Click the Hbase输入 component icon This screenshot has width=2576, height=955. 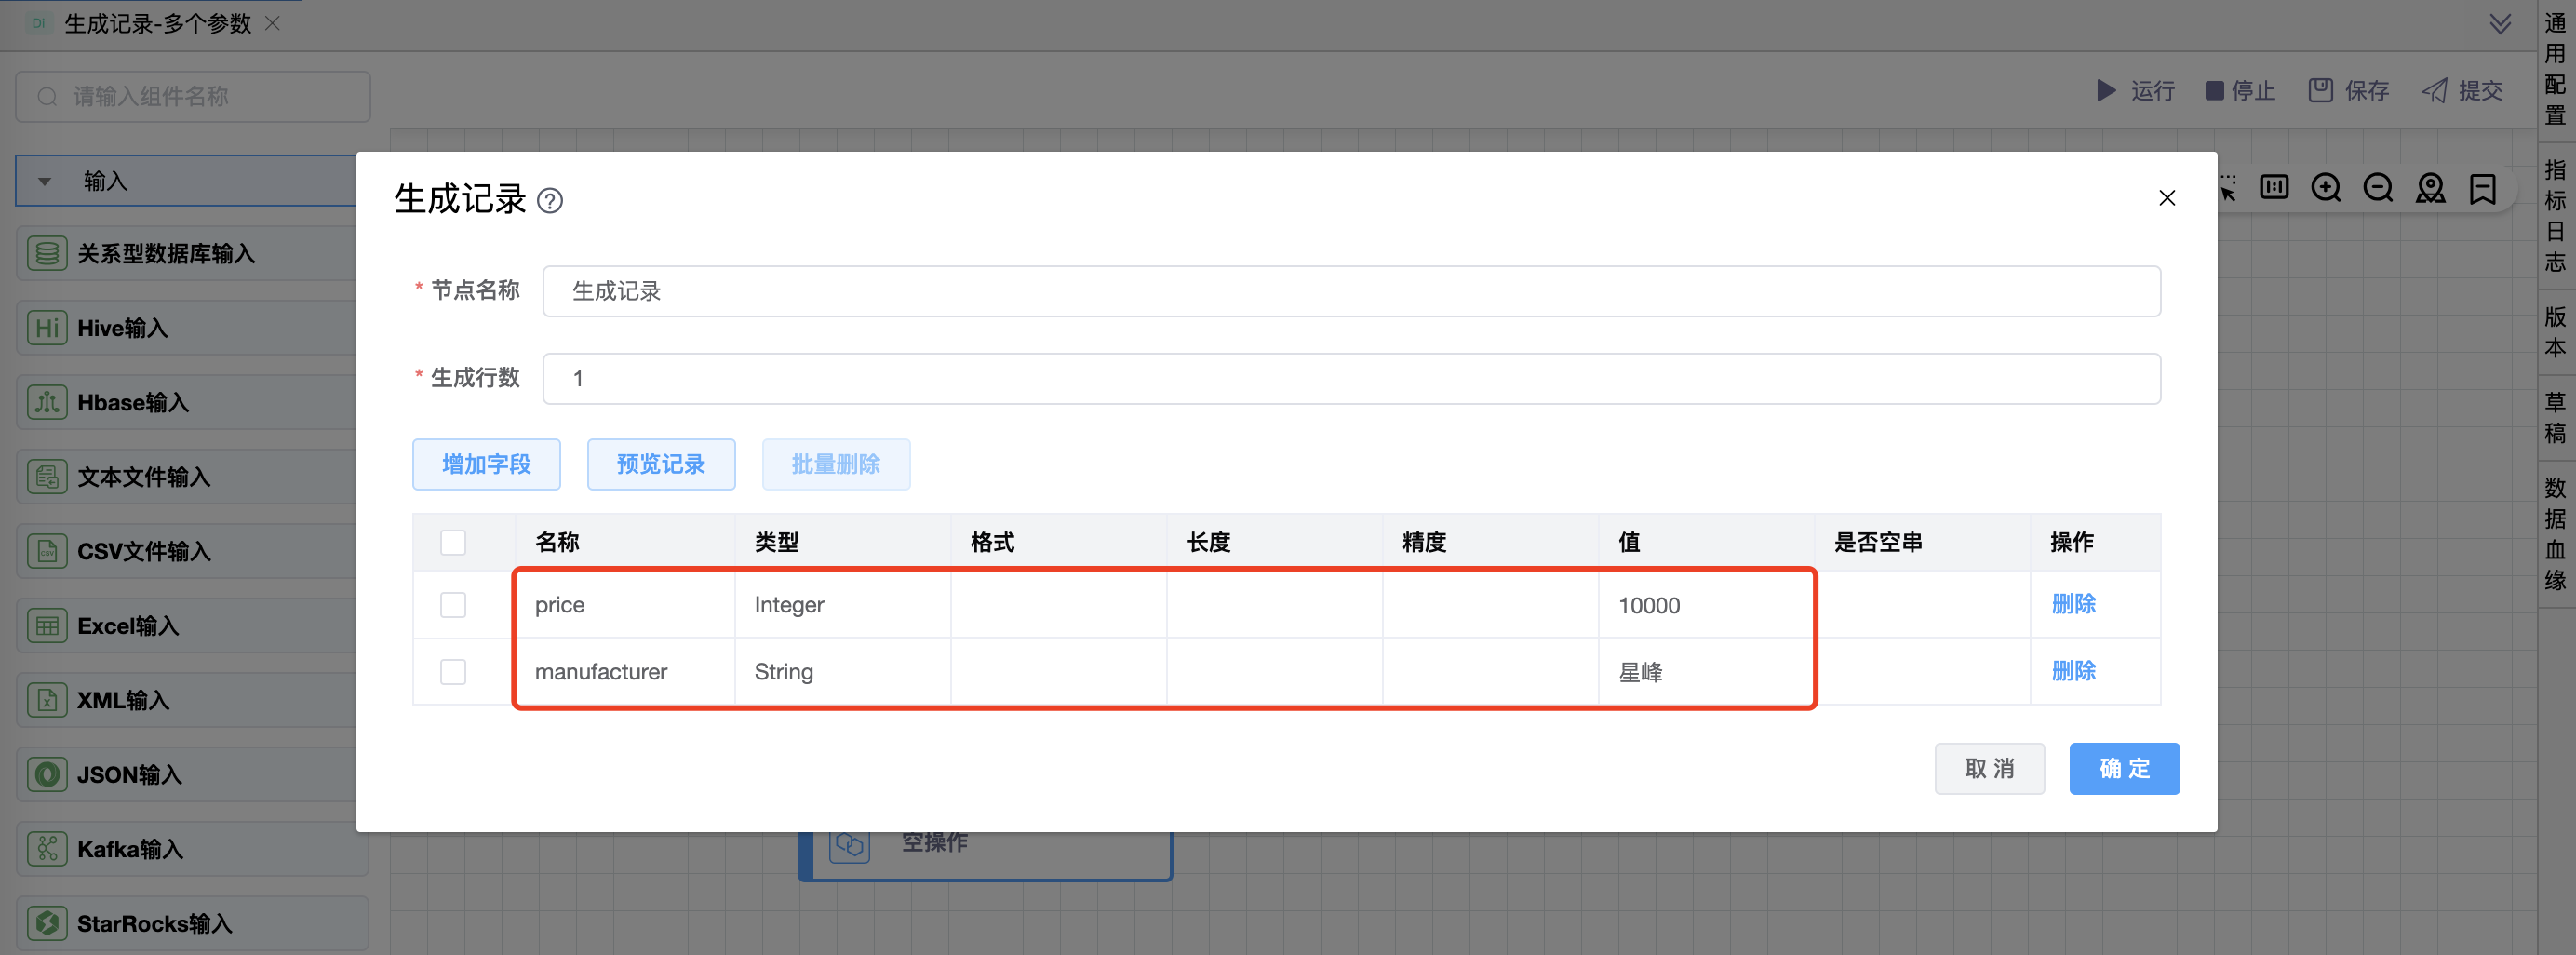point(46,402)
